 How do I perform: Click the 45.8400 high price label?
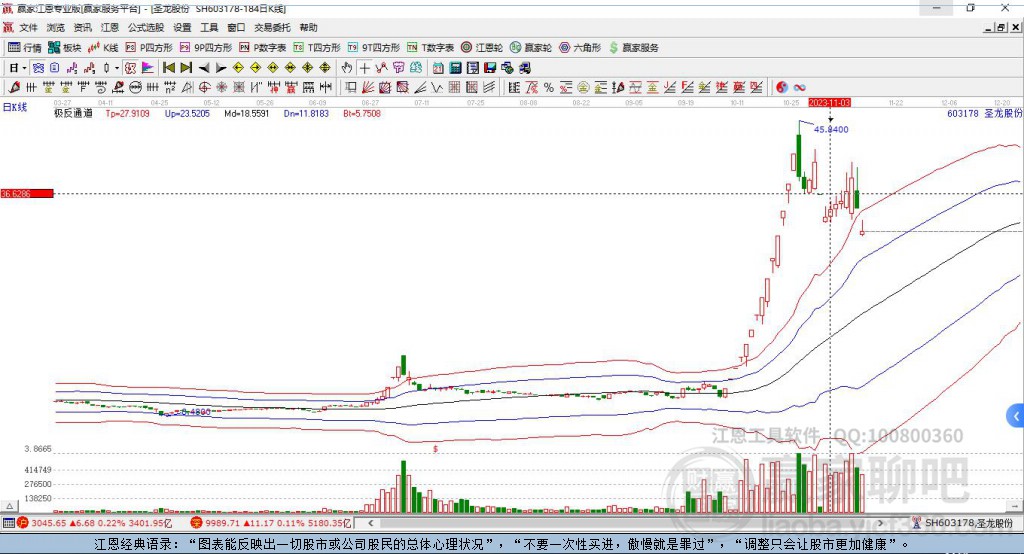[831, 129]
